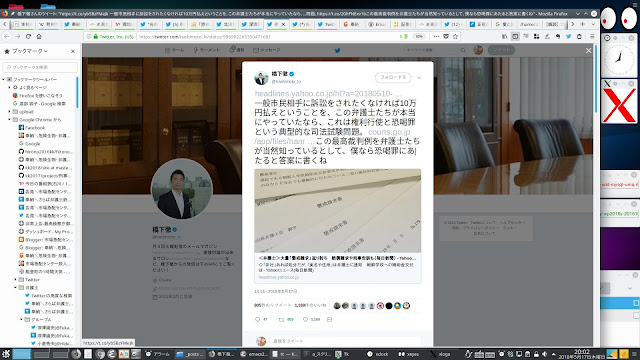Open the tweet options chevron dropdown
The image size is (640, 360).
(x=419, y=78)
